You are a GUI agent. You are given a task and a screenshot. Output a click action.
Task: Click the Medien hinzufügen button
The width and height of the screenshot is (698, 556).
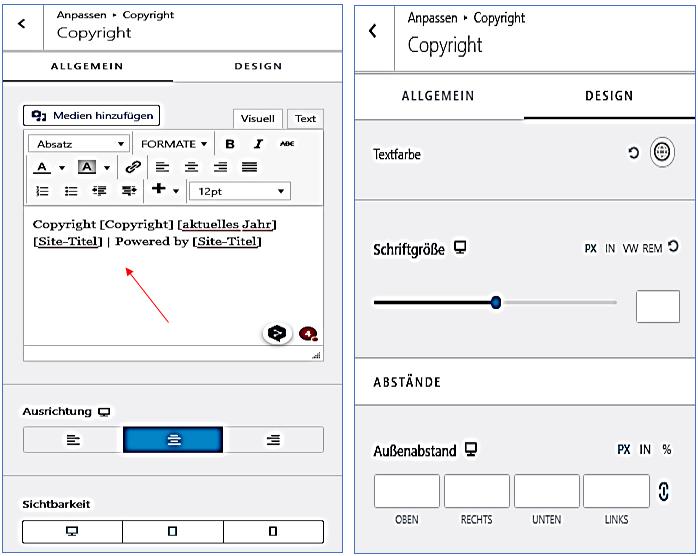91,116
